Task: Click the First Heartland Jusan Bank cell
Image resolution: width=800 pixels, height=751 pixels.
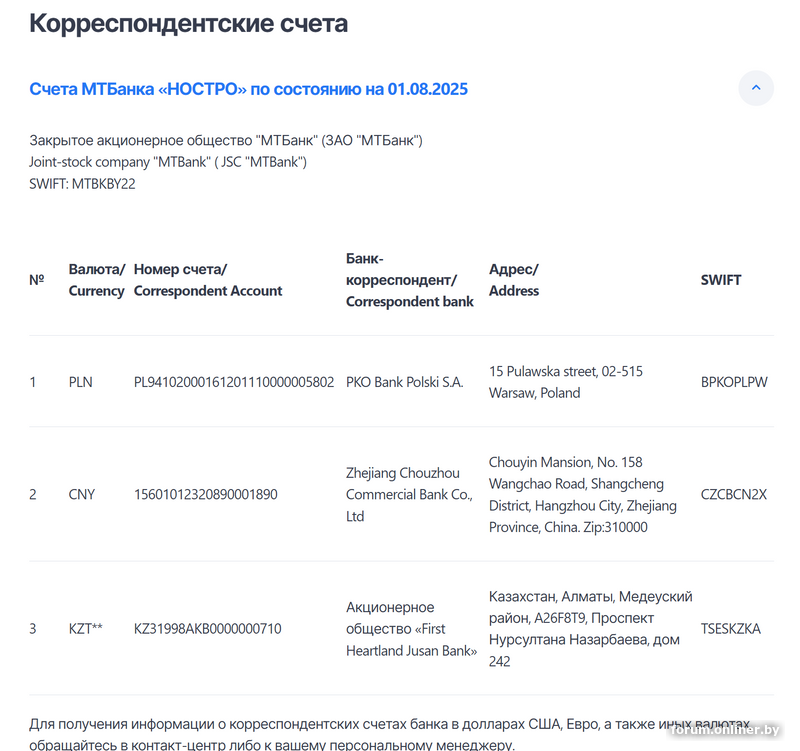Action: click(x=411, y=629)
